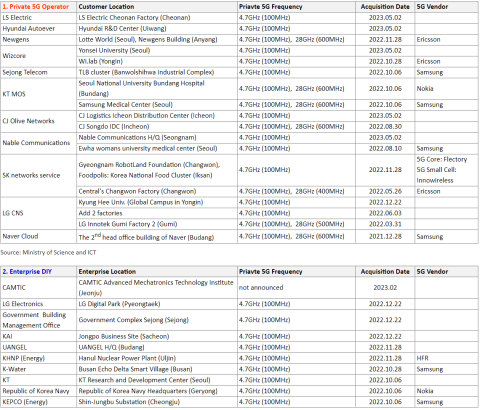The height and width of the screenshot is (410, 480).
Task: Select 'Jongpo Business Site (Sacheon)' cell
Action: (157, 336)
